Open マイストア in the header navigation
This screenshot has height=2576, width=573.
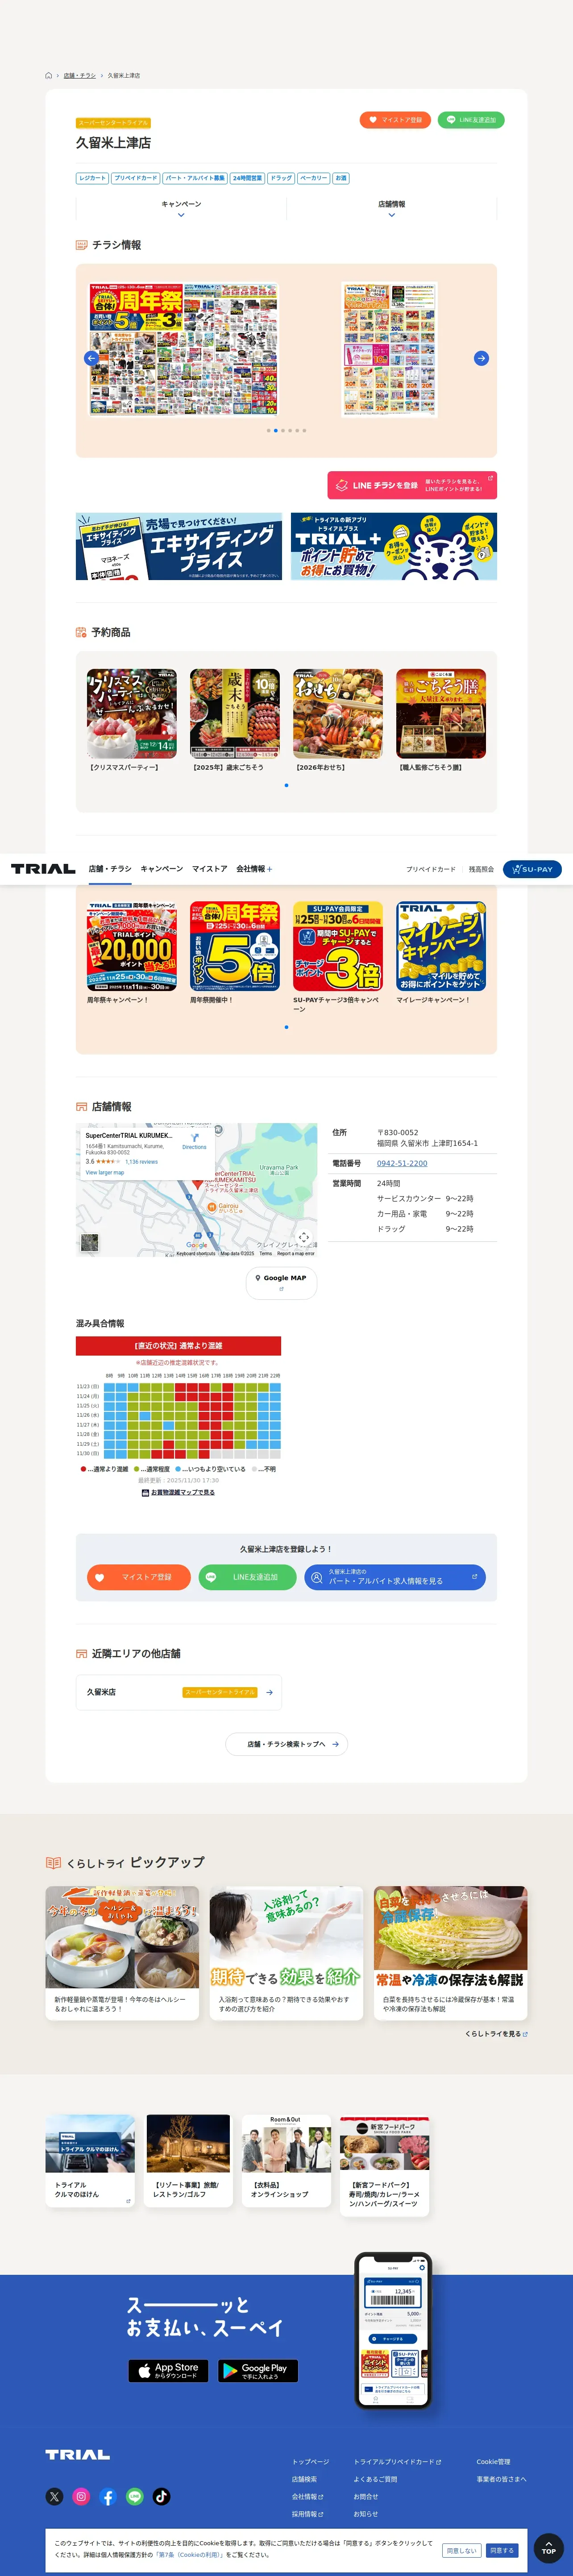click(x=210, y=869)
